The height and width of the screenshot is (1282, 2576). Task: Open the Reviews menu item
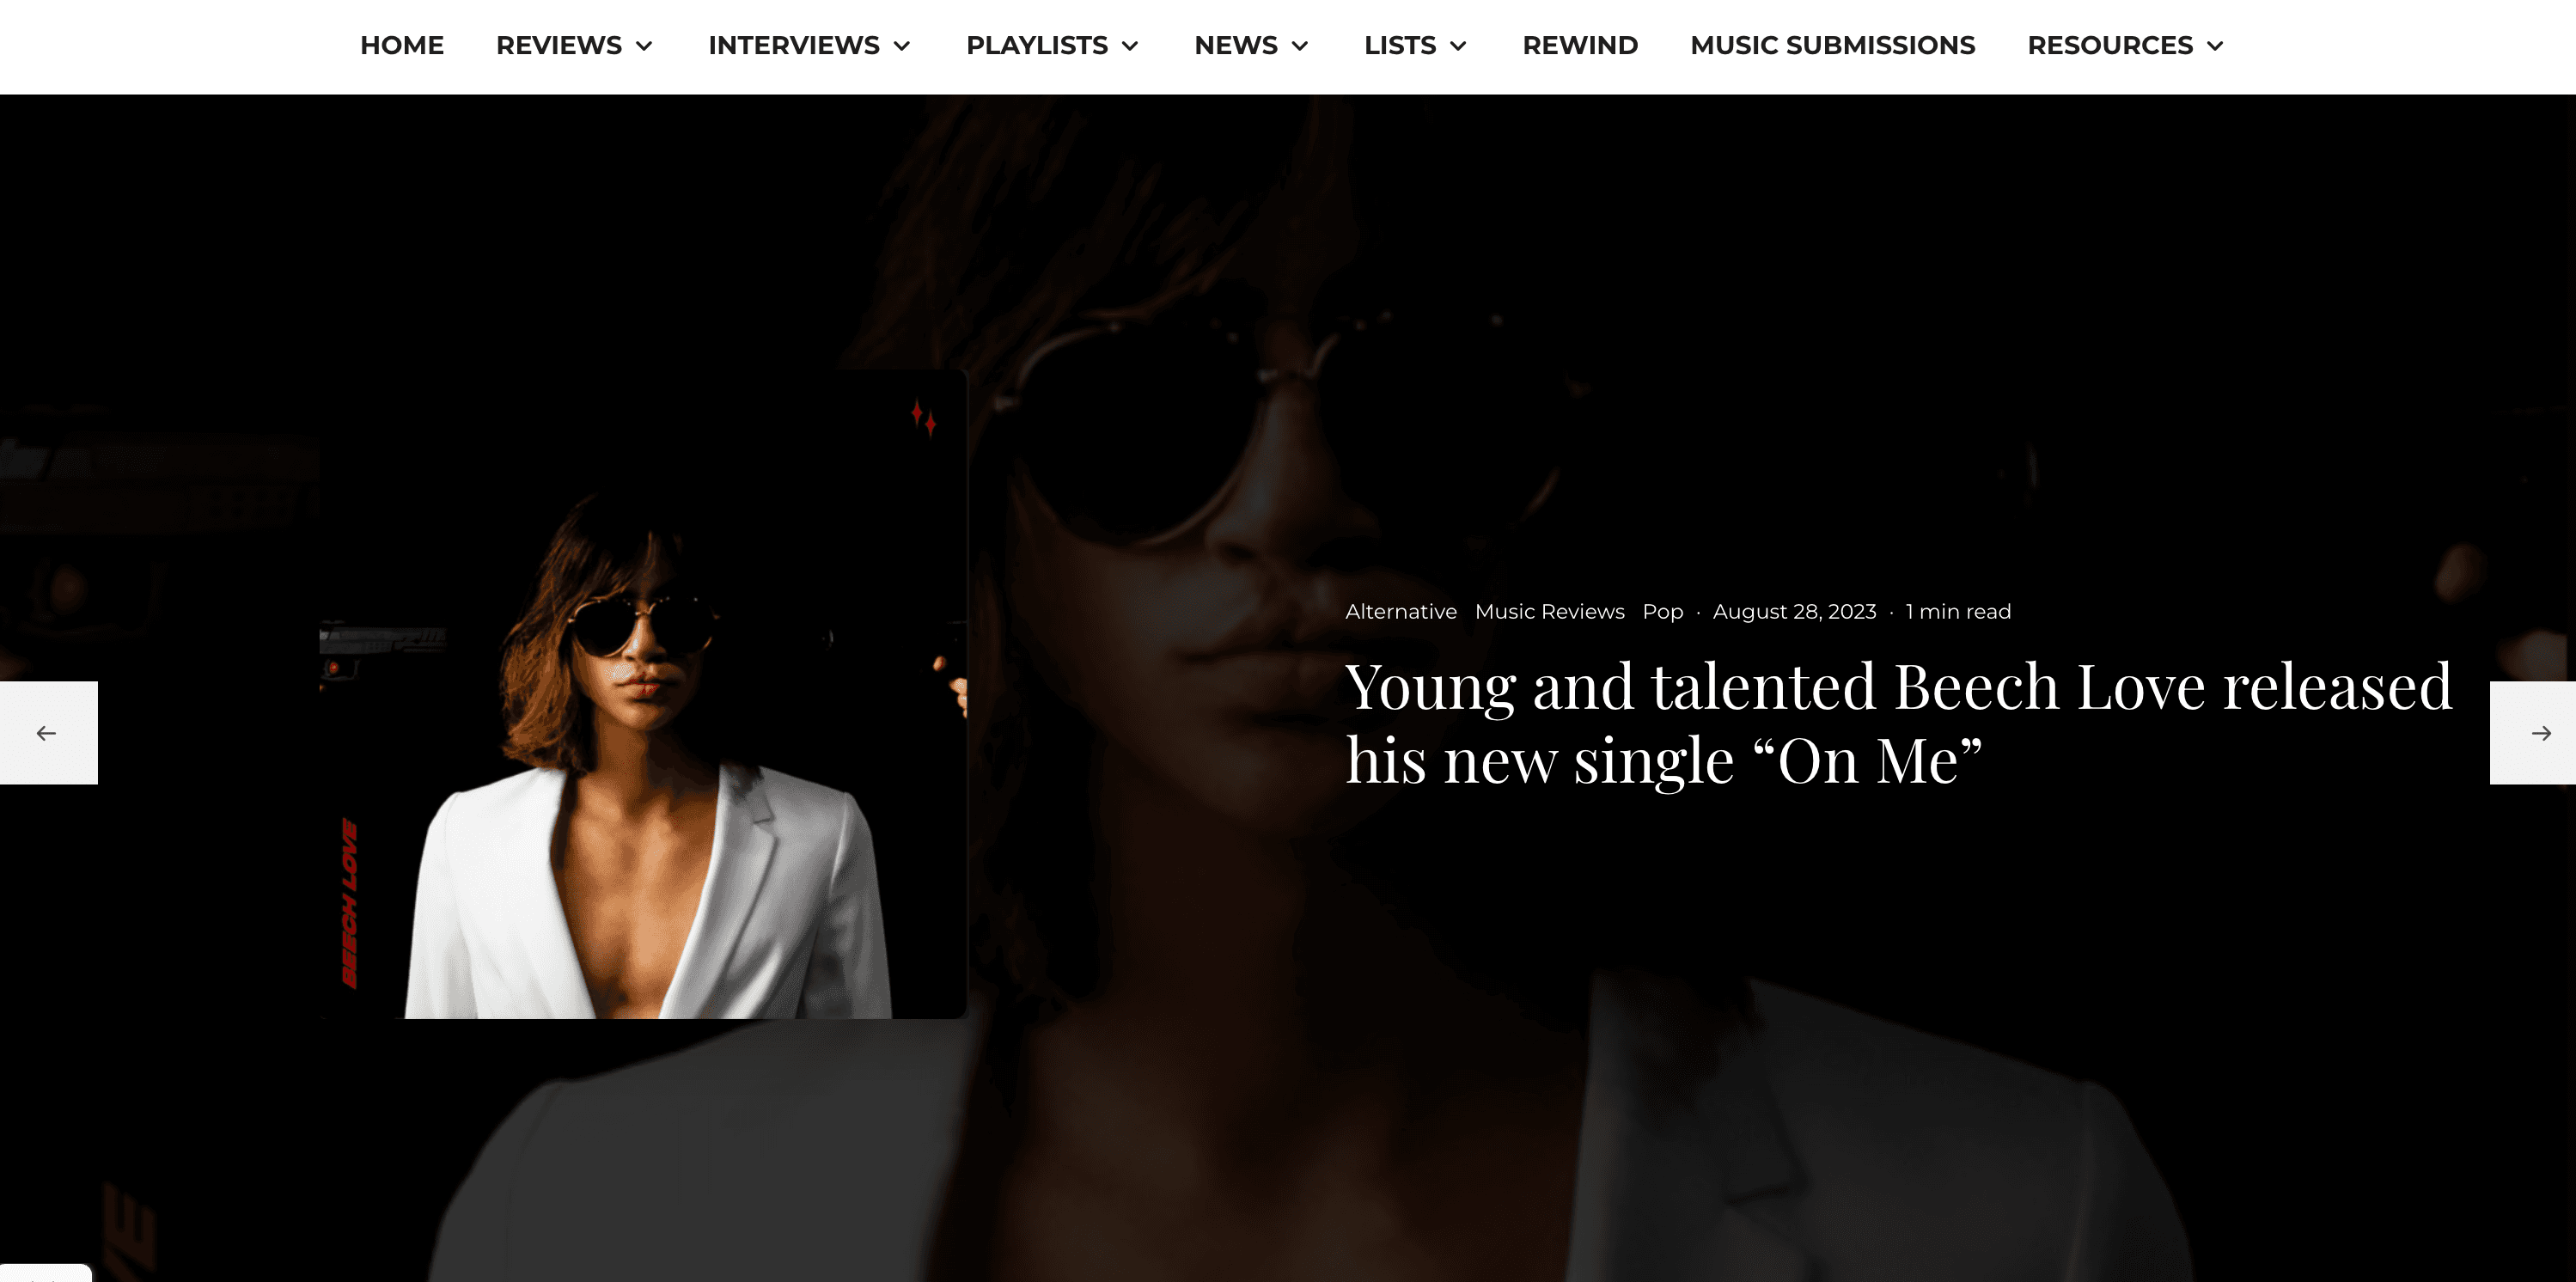coord(559,45)
